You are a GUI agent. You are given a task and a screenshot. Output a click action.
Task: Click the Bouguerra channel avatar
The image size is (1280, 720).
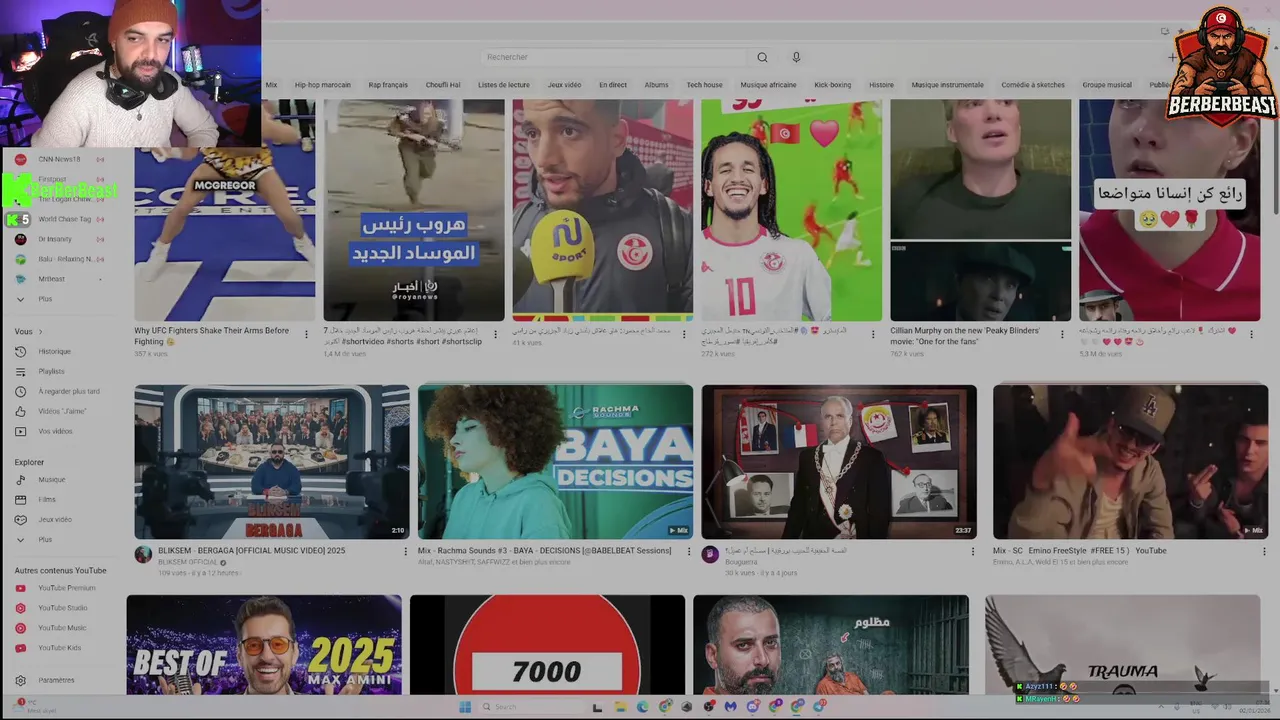(x=710, y=554)
